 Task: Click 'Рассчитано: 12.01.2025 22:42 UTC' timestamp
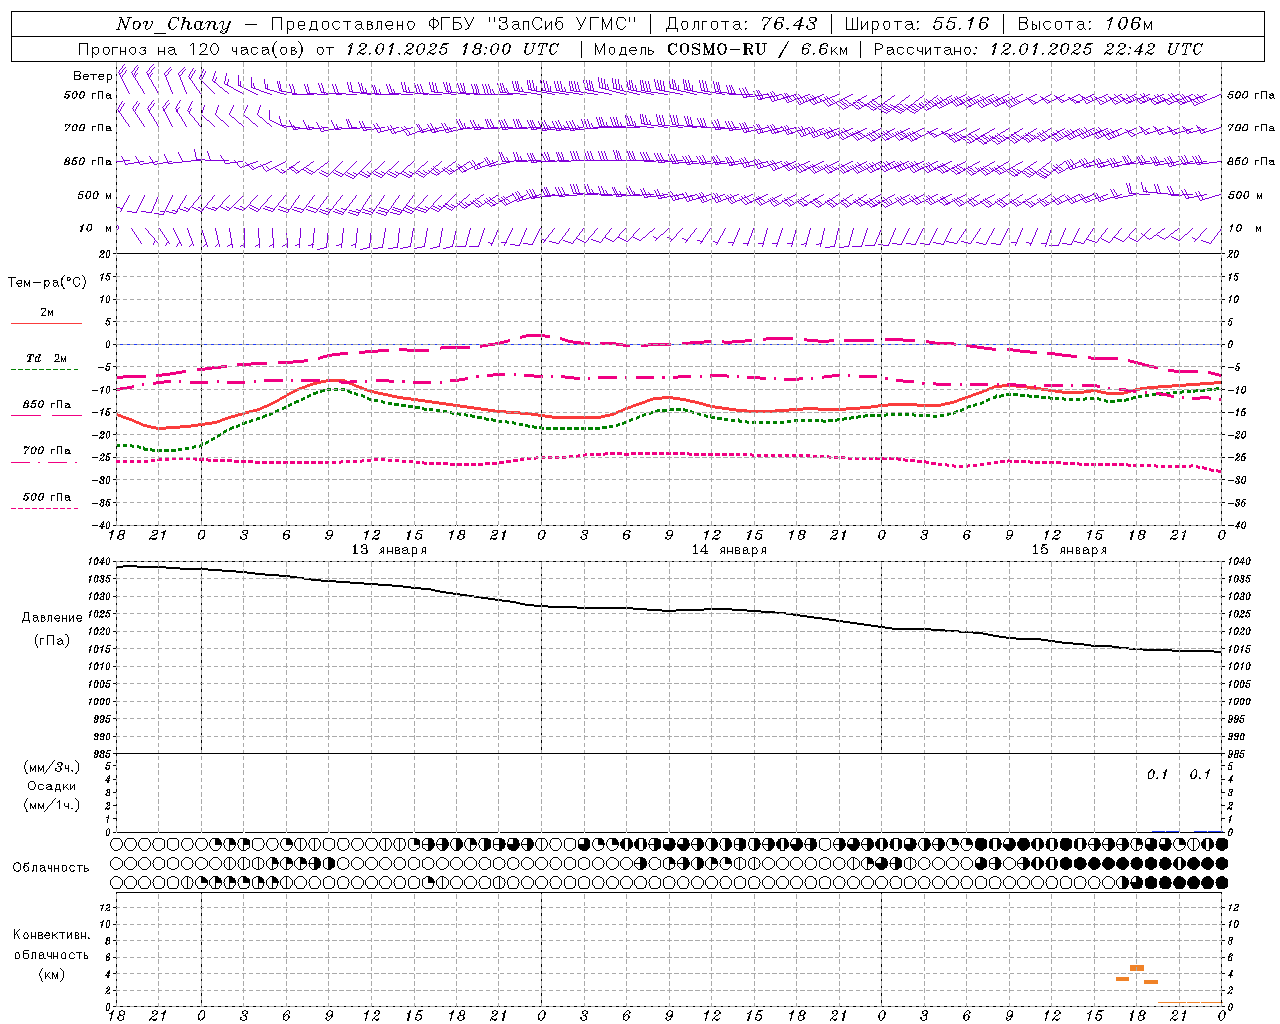click(x=1038, y=49)
